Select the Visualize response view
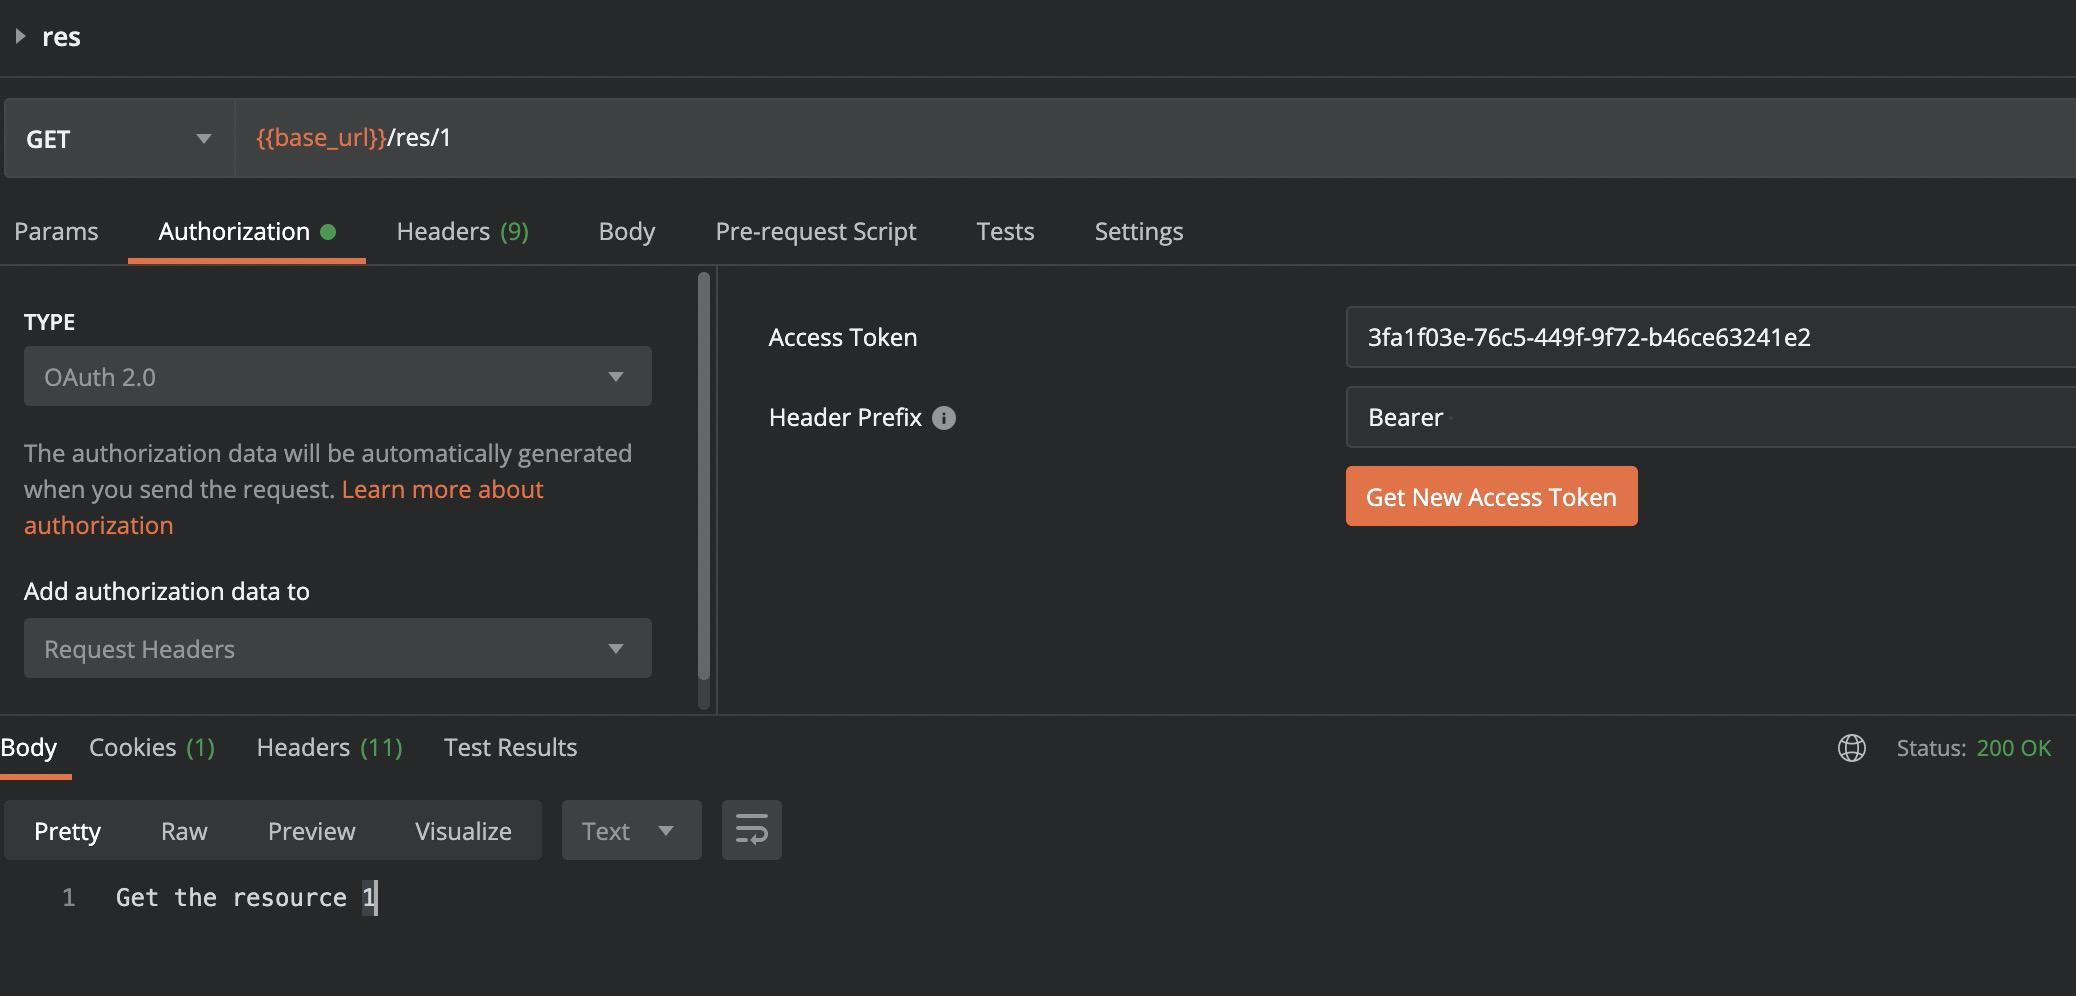Image resolution: width=2076 pixels, height=996 pixels. pos(463,831)
